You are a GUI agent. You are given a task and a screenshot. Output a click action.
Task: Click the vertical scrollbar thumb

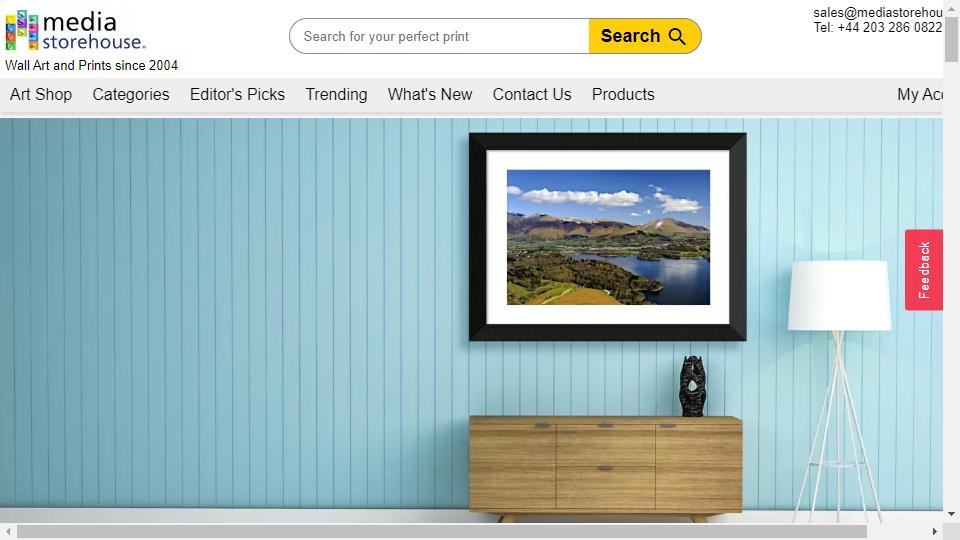pos(951,39)
